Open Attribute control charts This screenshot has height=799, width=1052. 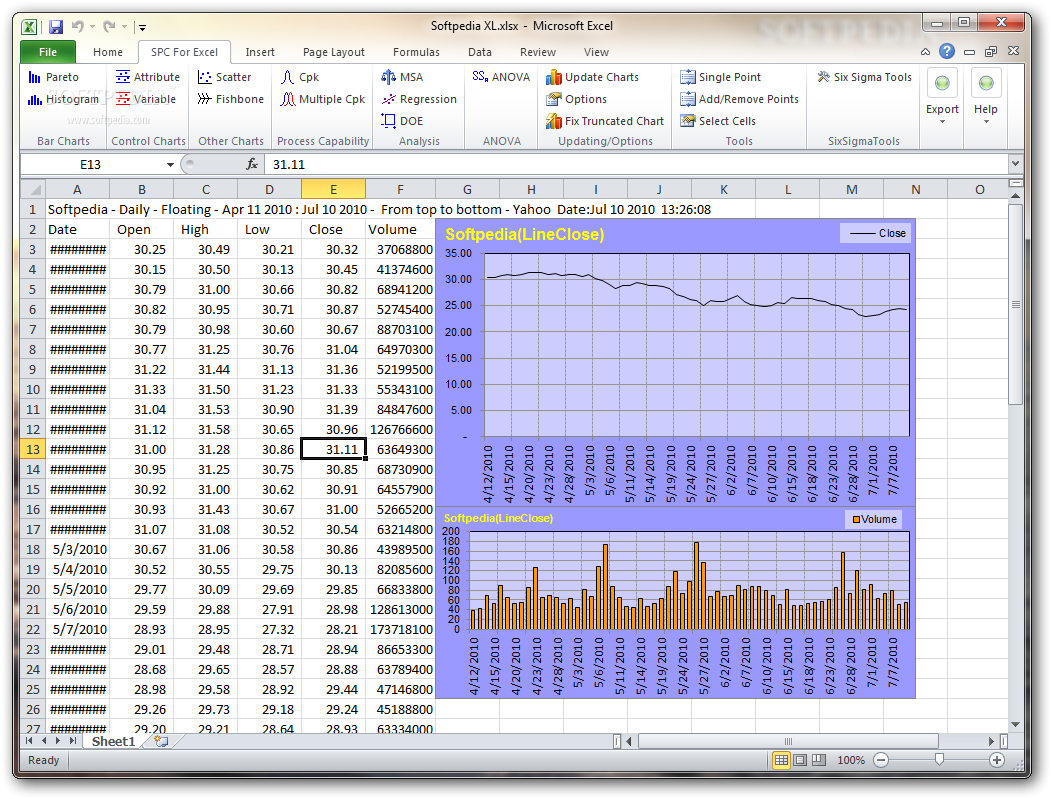tap(148, 77)
